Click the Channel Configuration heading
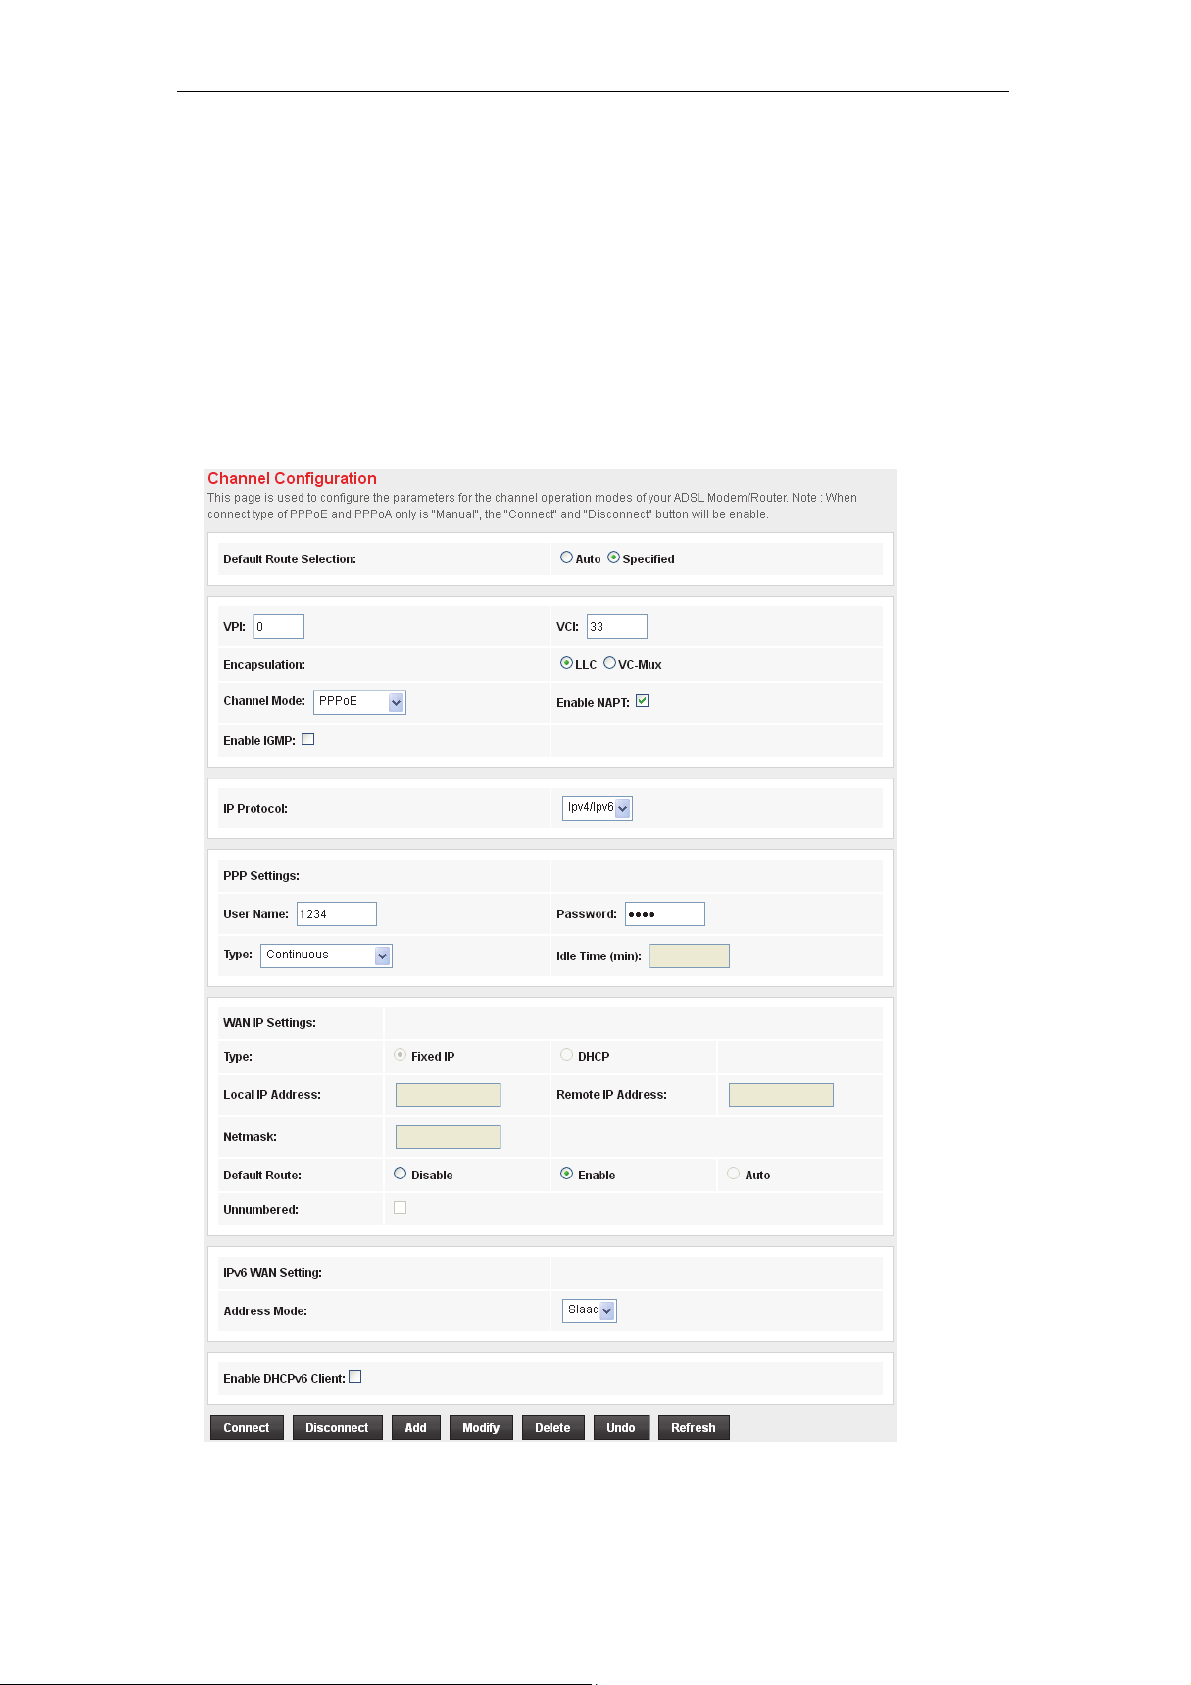1191x1685 pixels. pos(292,479)
